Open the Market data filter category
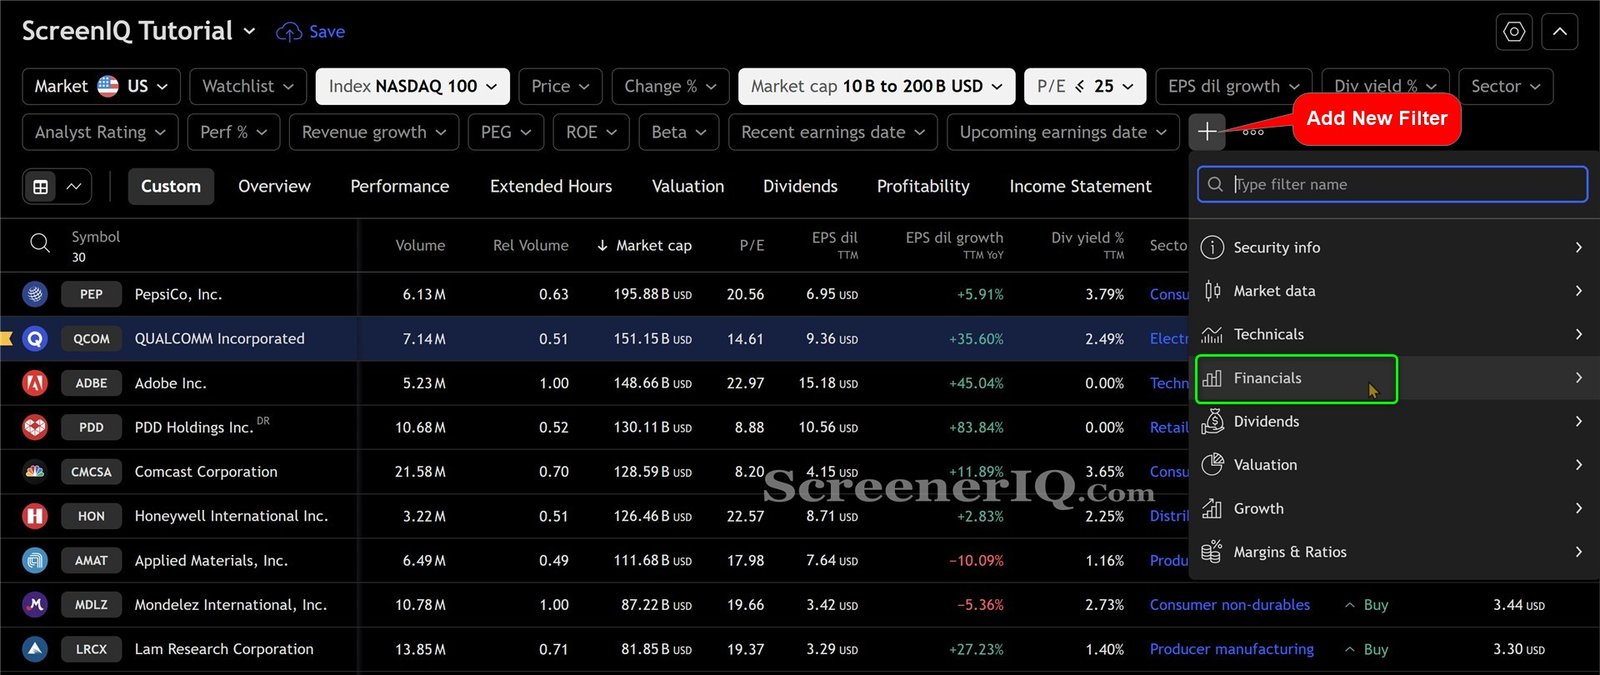 (1394, 291)
